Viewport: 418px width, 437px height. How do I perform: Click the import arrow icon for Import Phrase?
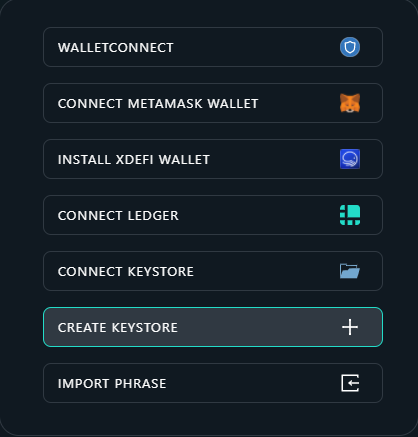(350, 383)
